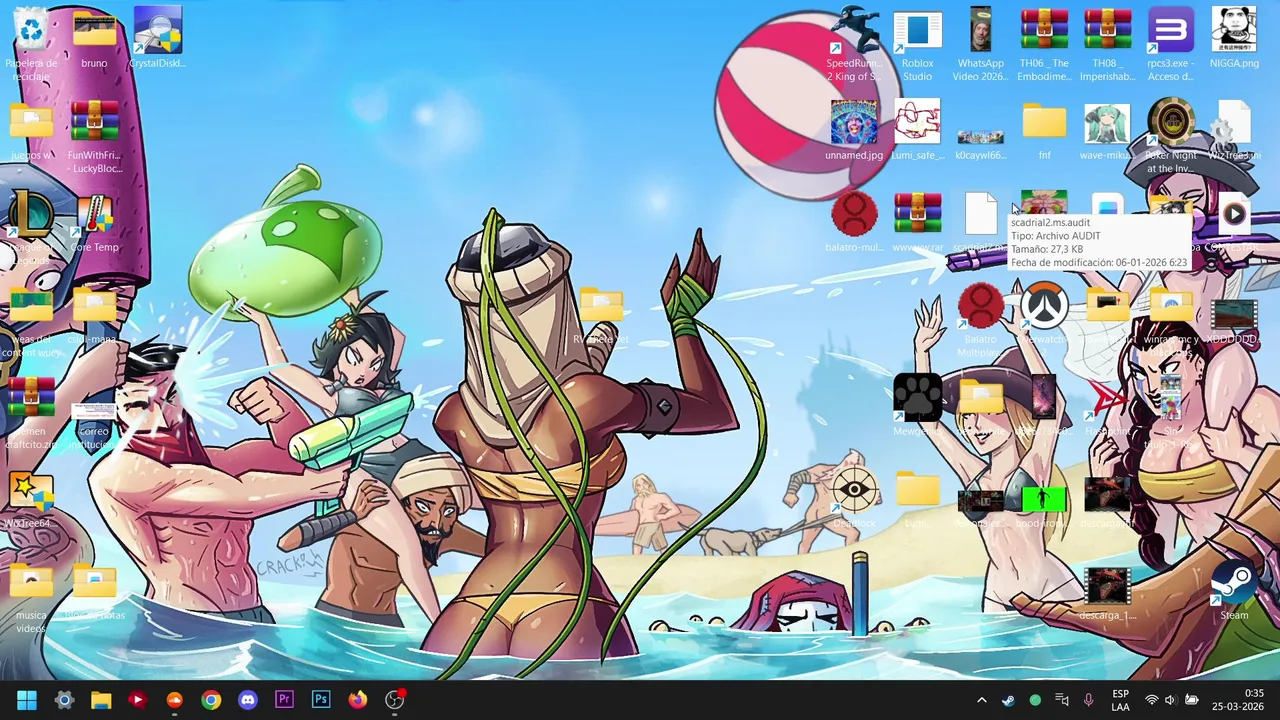Open Photoshop from the taskbar
Viewport: 1280px width, 720px height.
click(x=321, y=700)
